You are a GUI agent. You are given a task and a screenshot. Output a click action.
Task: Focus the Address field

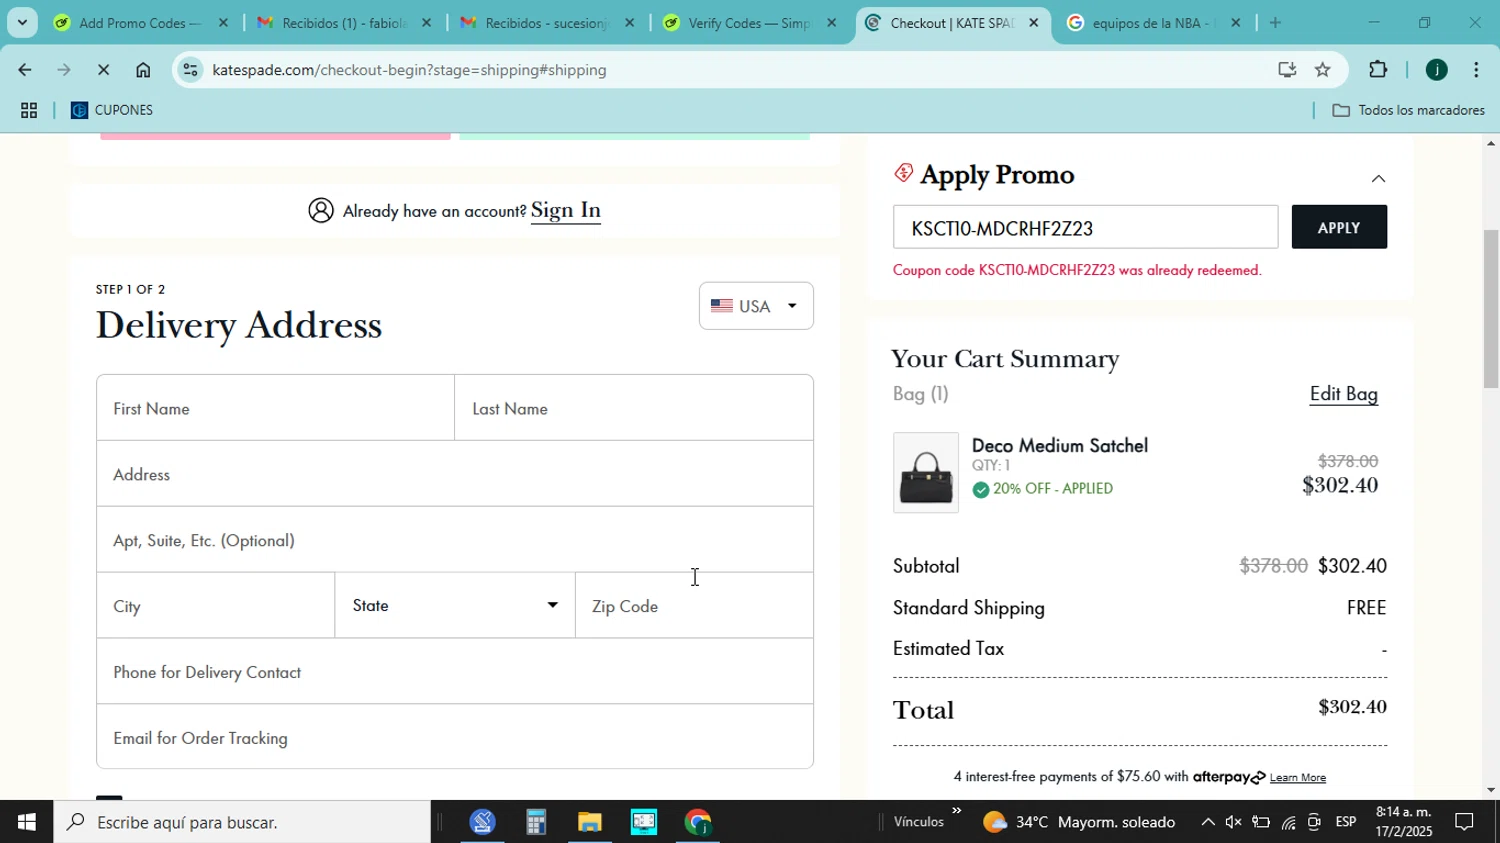click(x=455, y=474)
